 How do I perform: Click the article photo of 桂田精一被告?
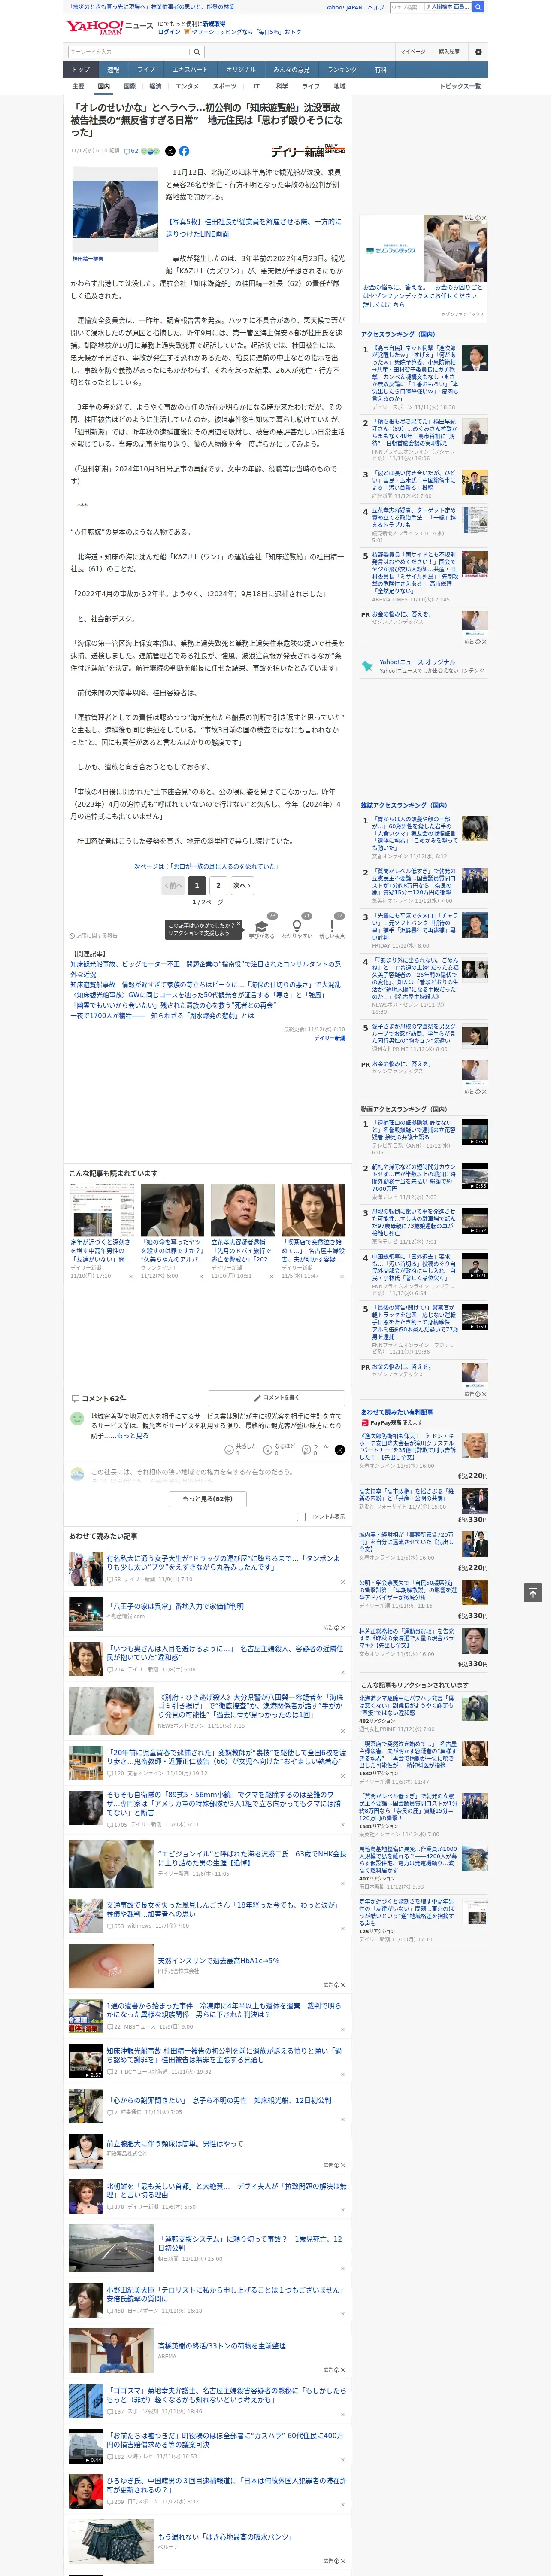click(x=115, y=209)
